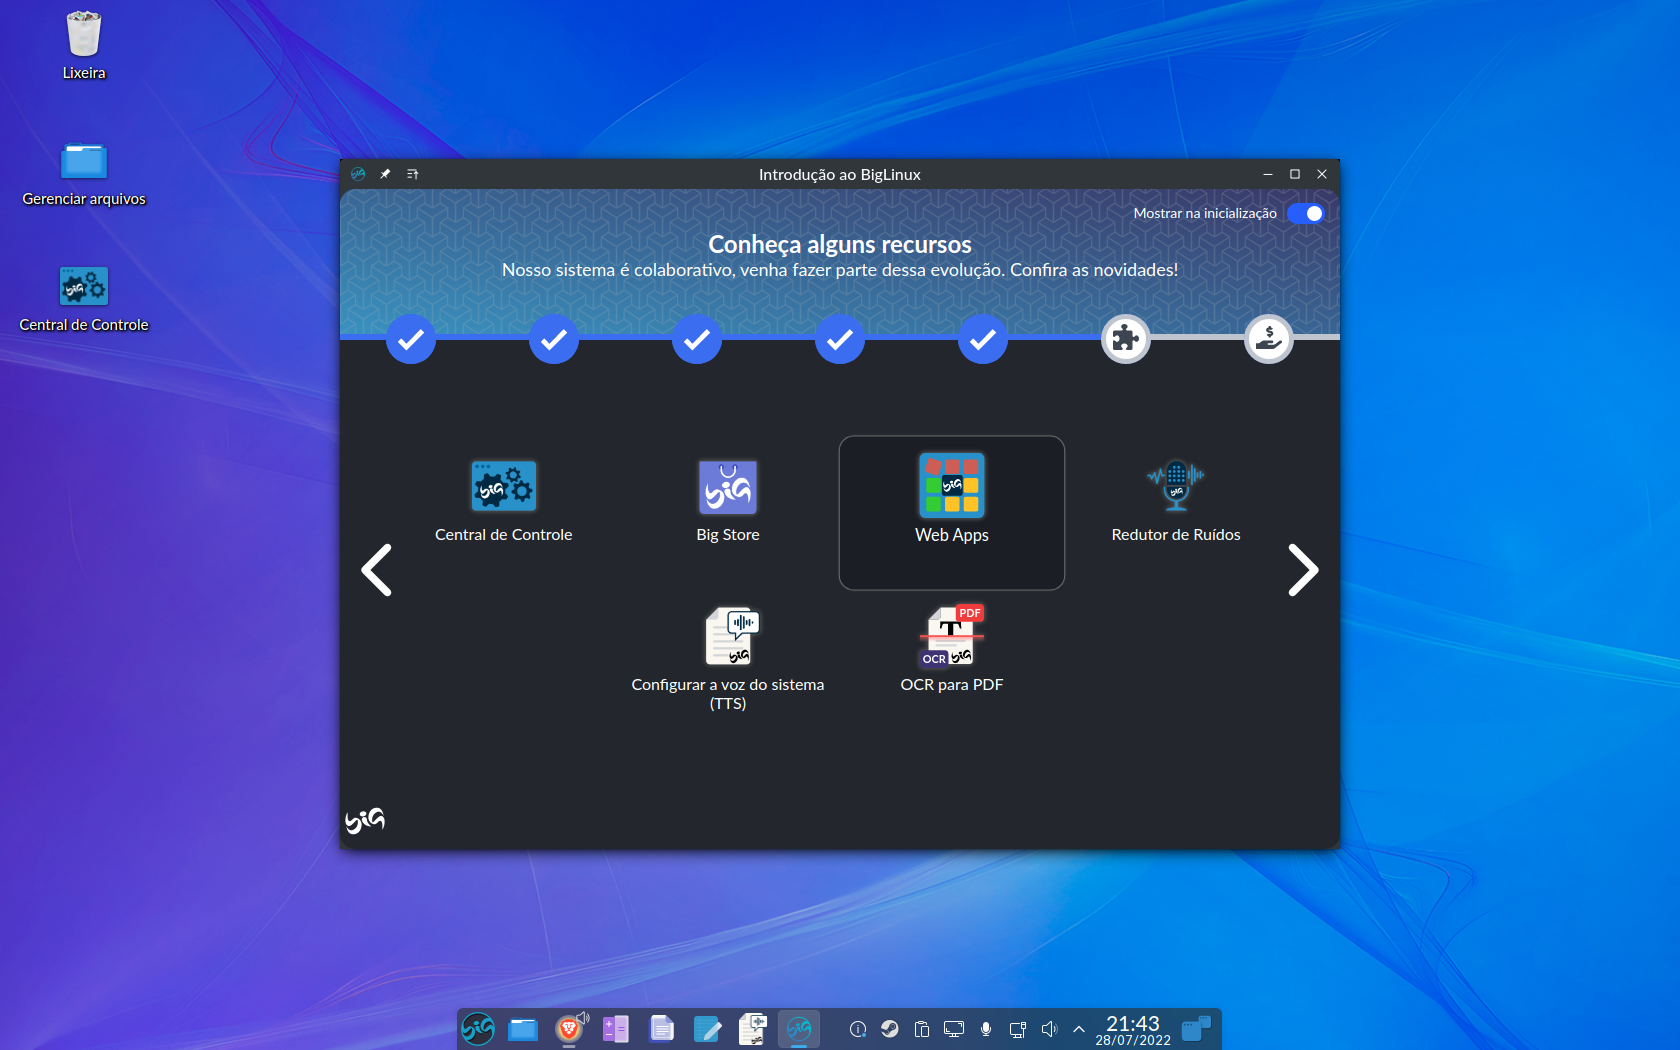Launch Big Store from the feature grid

pos(728,503)
